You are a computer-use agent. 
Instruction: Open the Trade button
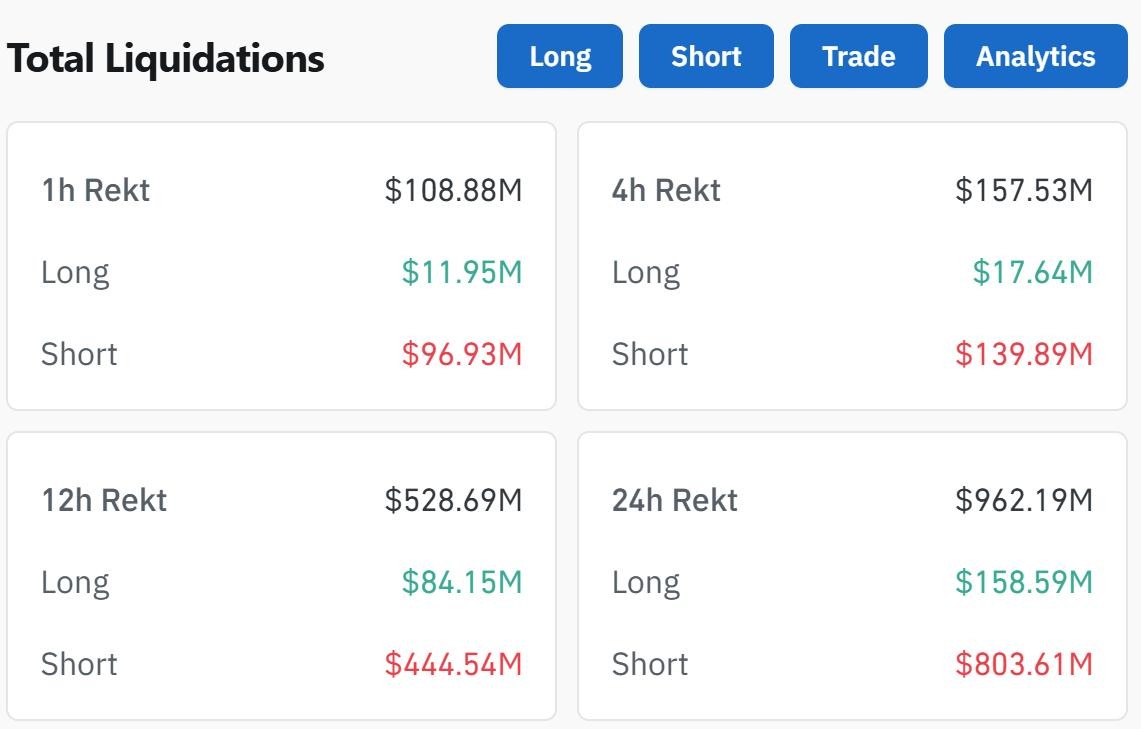click(858, 57)
